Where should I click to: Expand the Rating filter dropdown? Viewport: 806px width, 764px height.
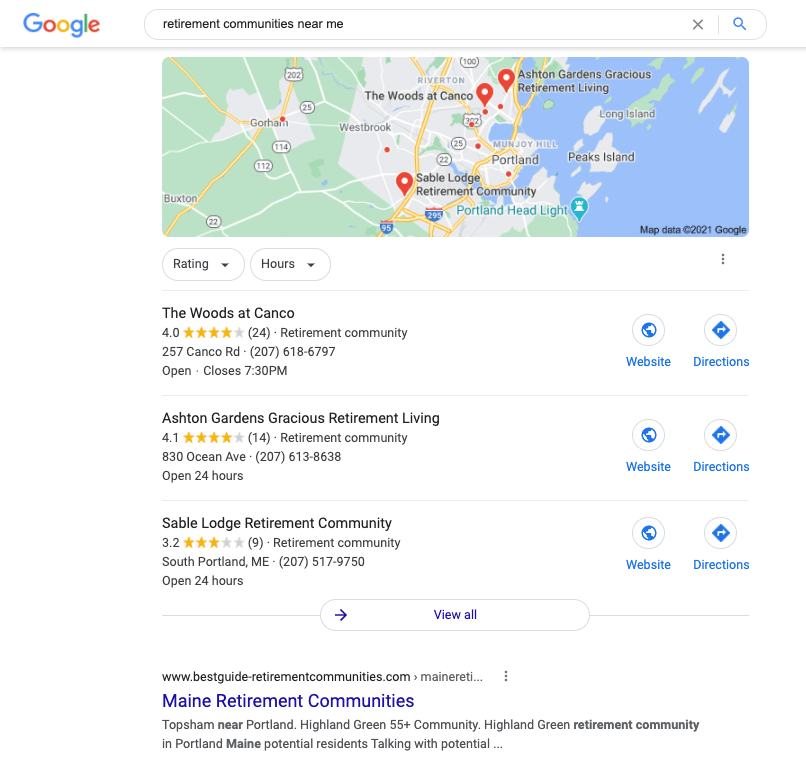point(203,264)
